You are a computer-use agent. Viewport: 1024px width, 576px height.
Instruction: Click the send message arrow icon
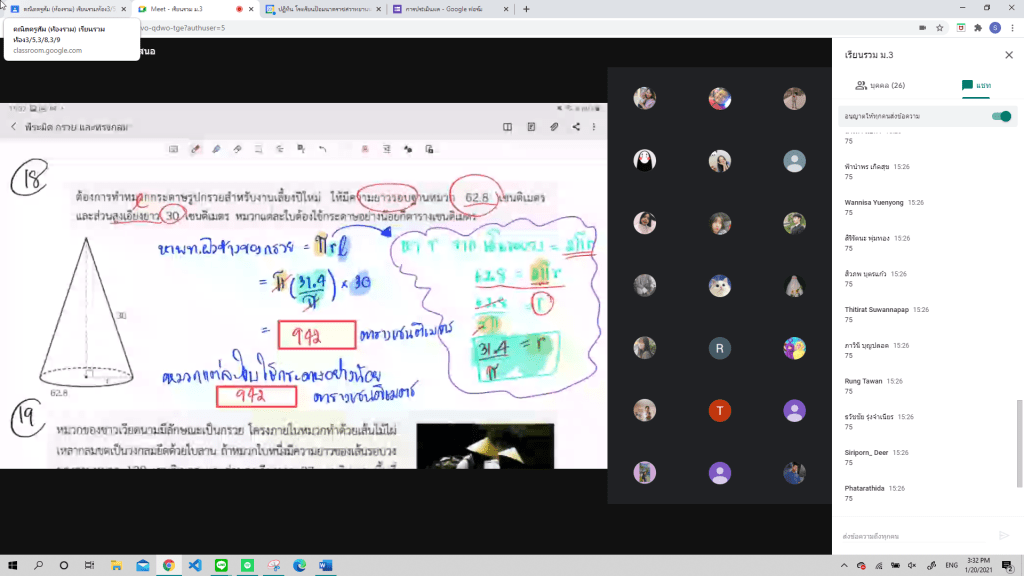click(1004, 536)
